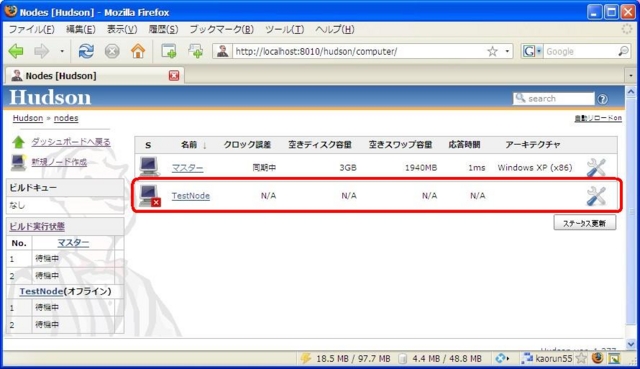Click the Hudson logo header
Viewport: 640px width, 369px height.
click(50, 98)
